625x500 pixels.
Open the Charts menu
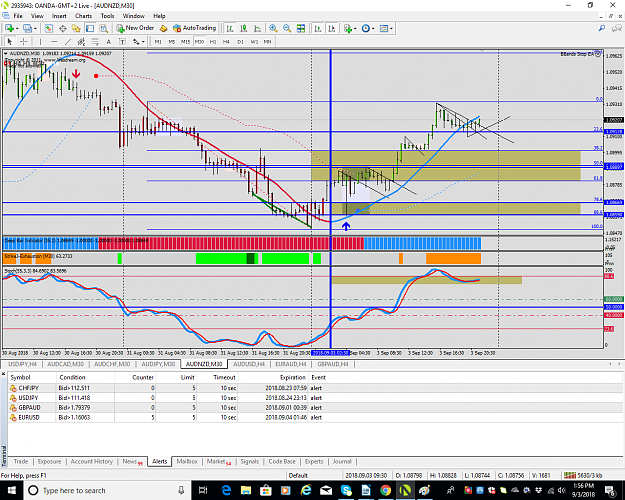[83, 16]
